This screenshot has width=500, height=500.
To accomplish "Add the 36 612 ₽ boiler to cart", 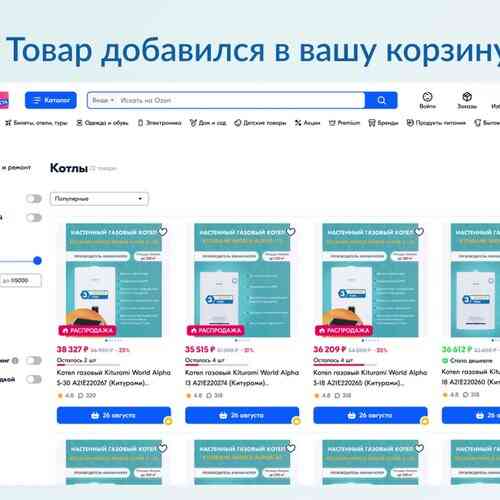I will click(x=471, y=415).
